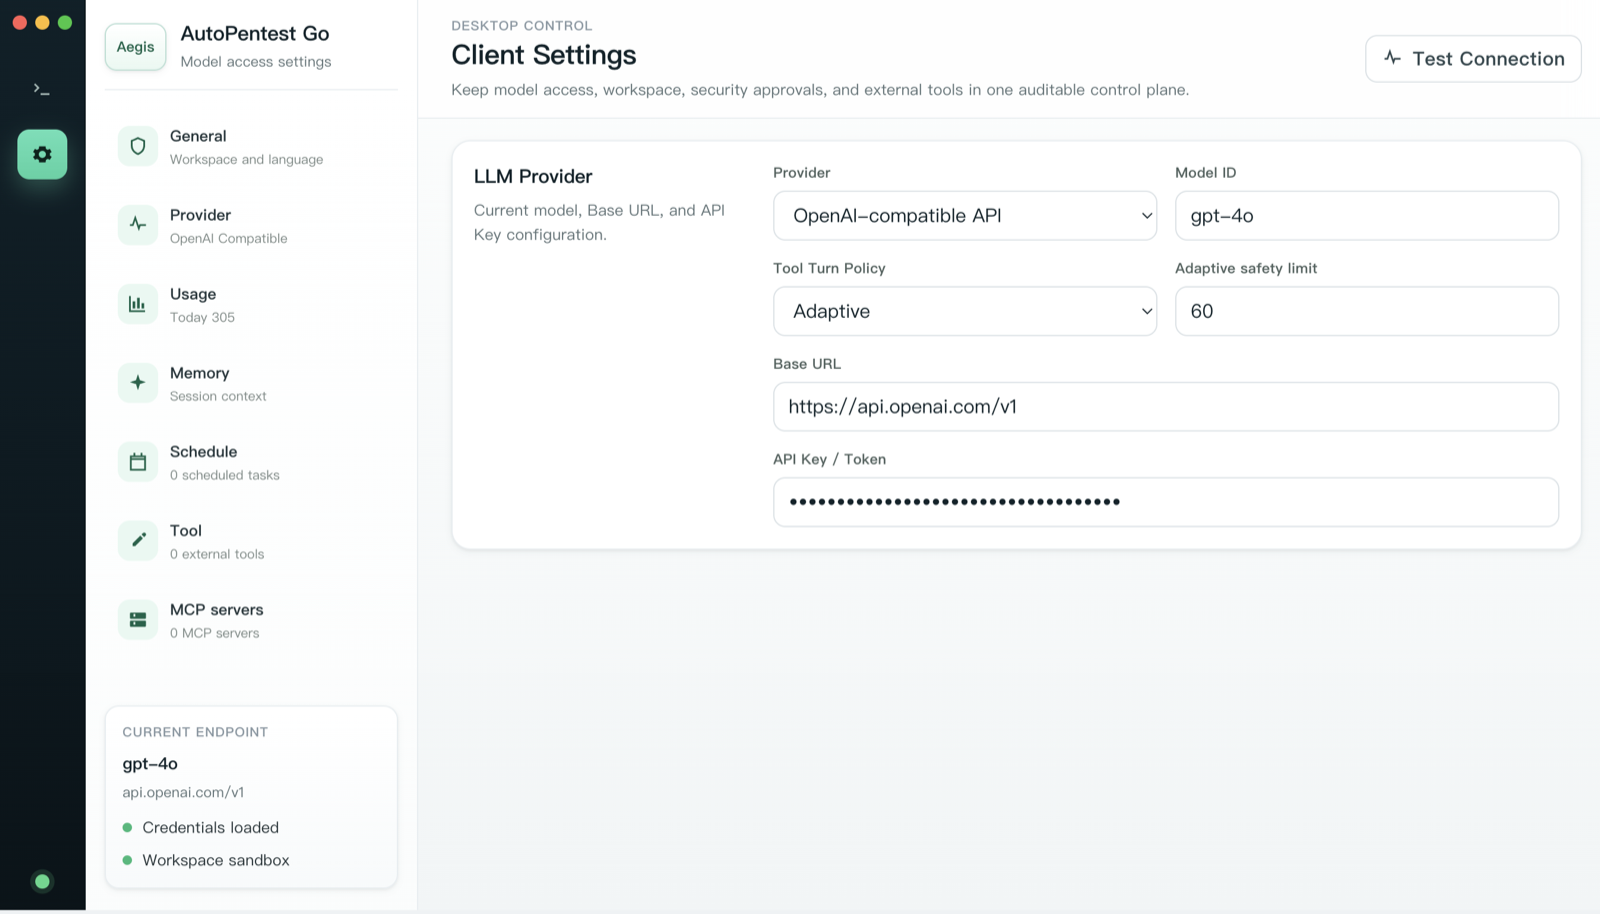Screen dimensions: 1600x914
Task: Open the MCP servers section
Action: coord(251,620)
